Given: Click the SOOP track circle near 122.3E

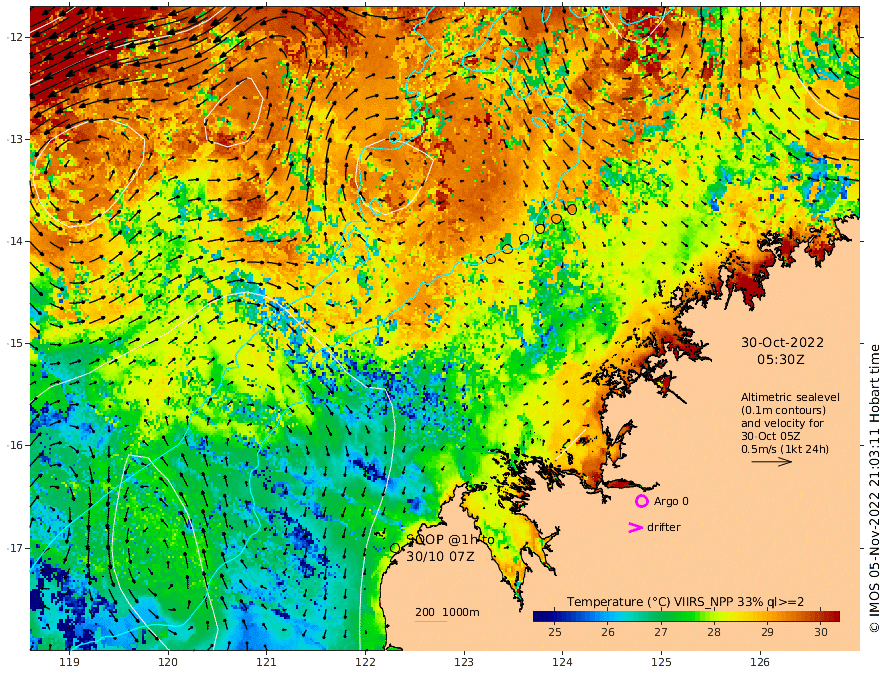Looking at the screenshot, I should click(395, 548).
